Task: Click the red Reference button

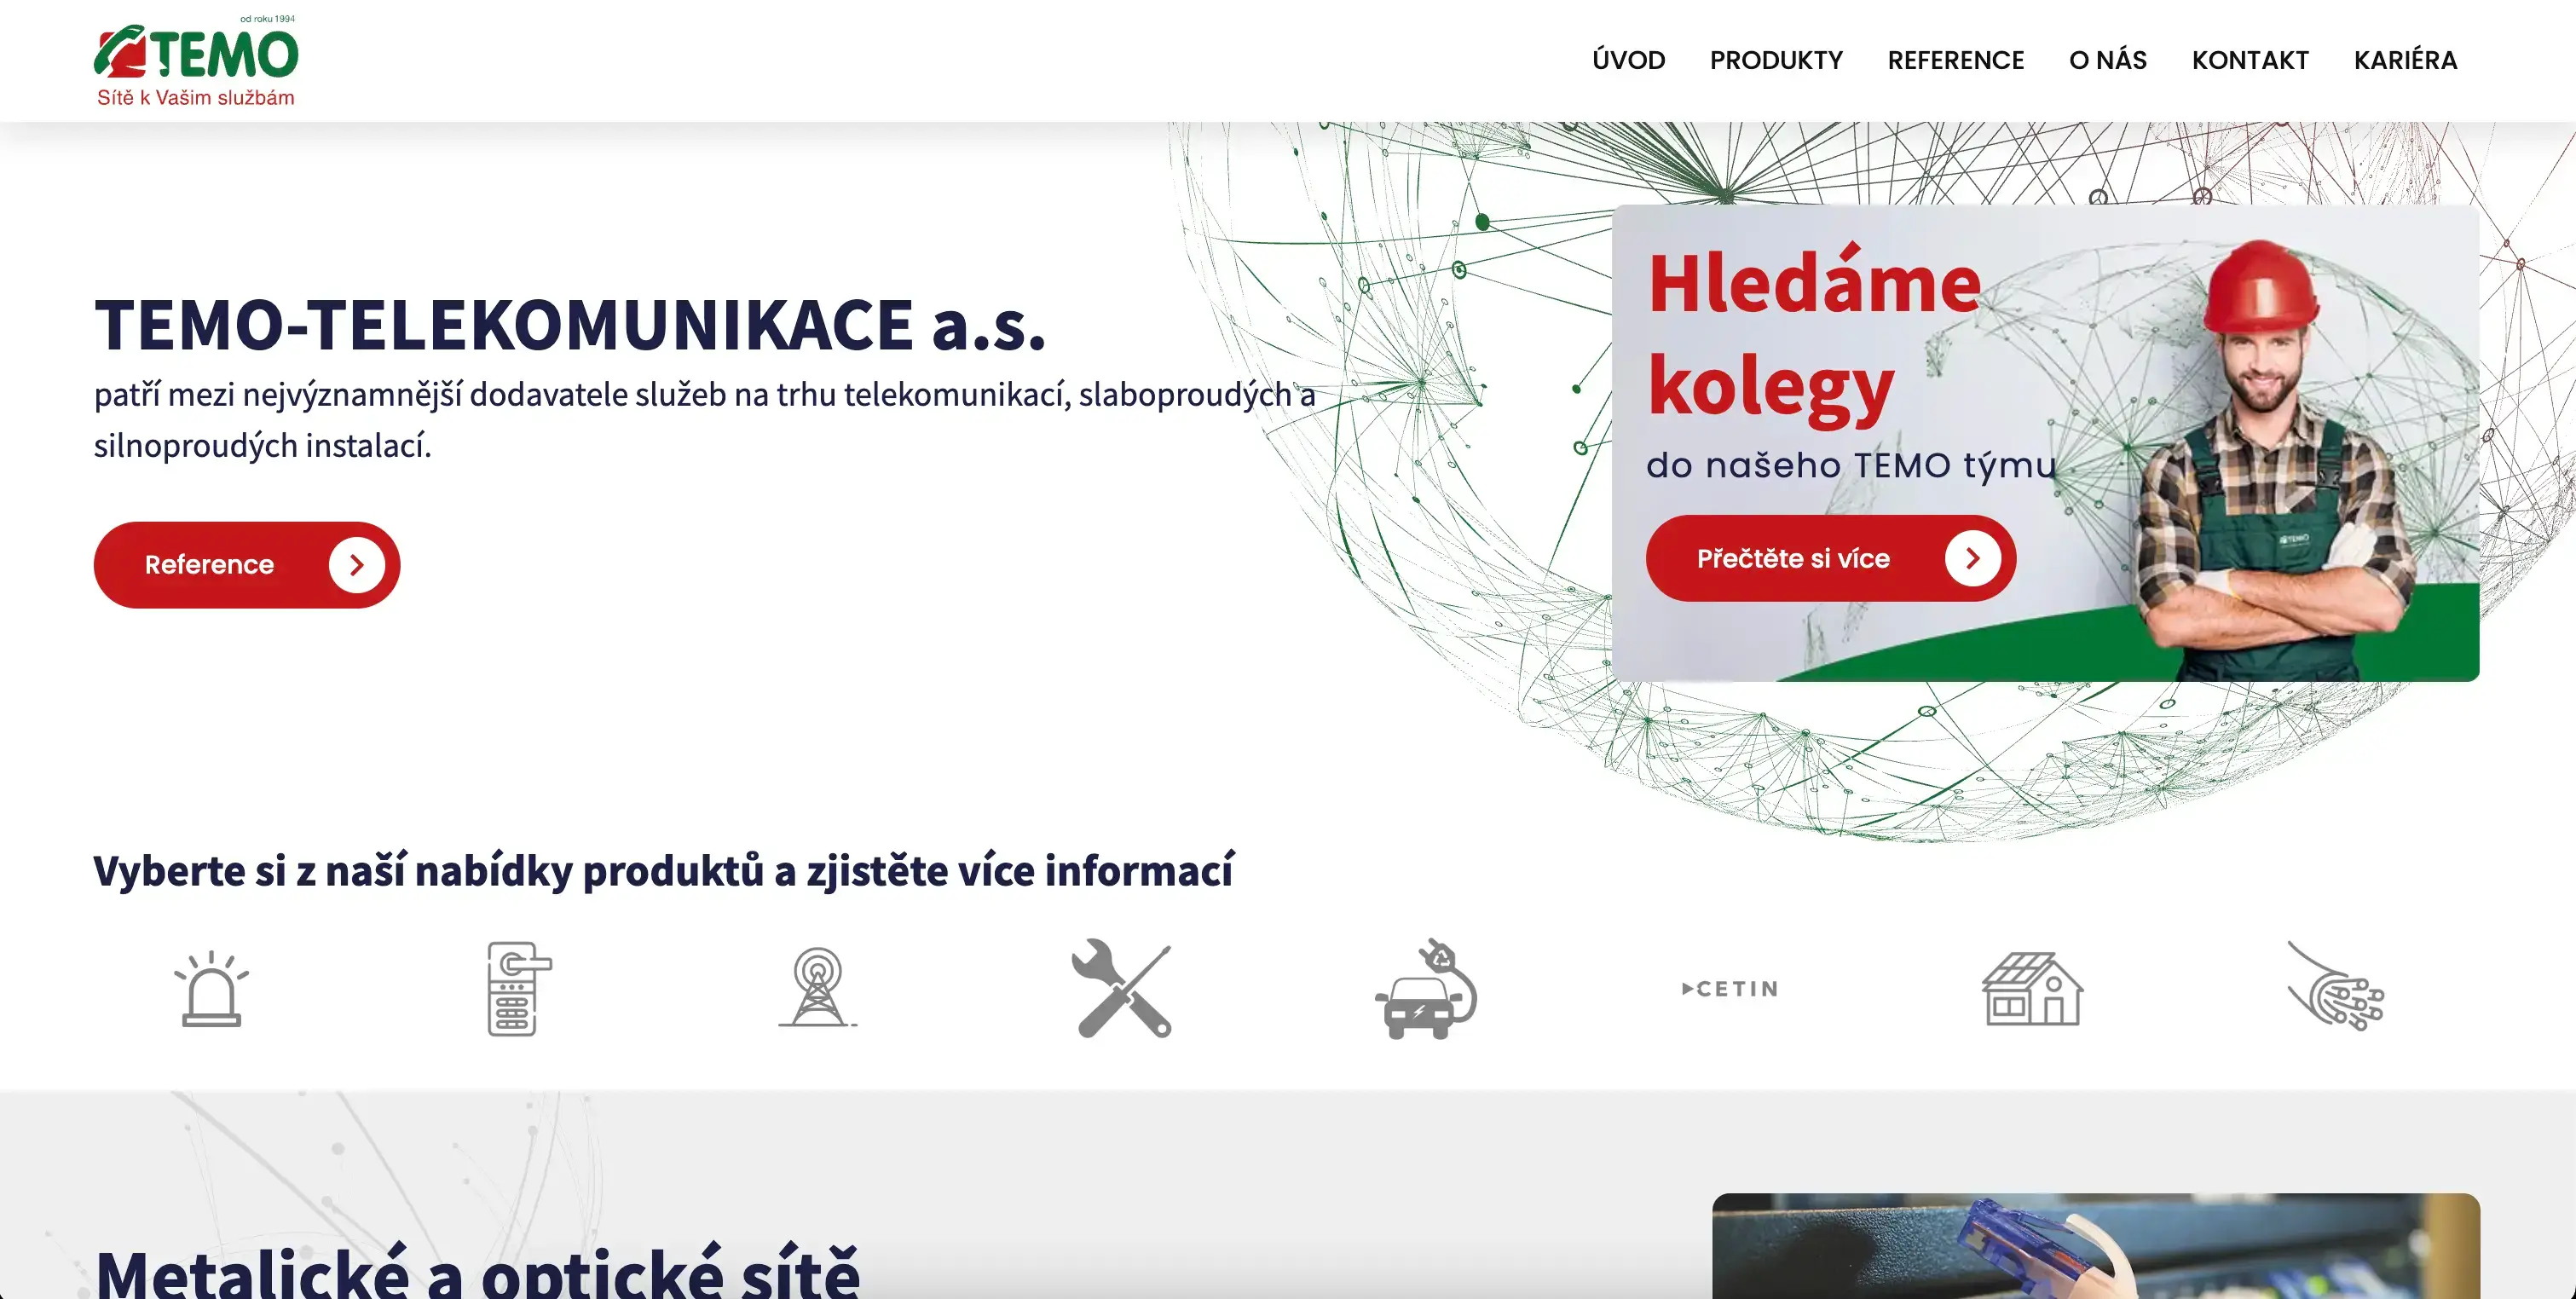Action: click(x=246, y=564)
